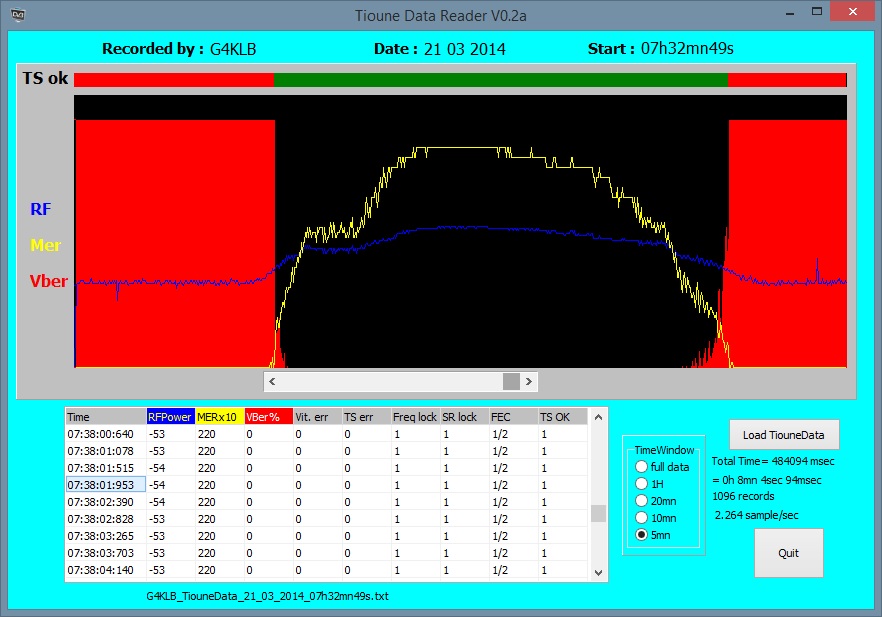Select the 07:38:01:078 time cell
The height and width of the screenshot is (617, 882).
point(106,451)
